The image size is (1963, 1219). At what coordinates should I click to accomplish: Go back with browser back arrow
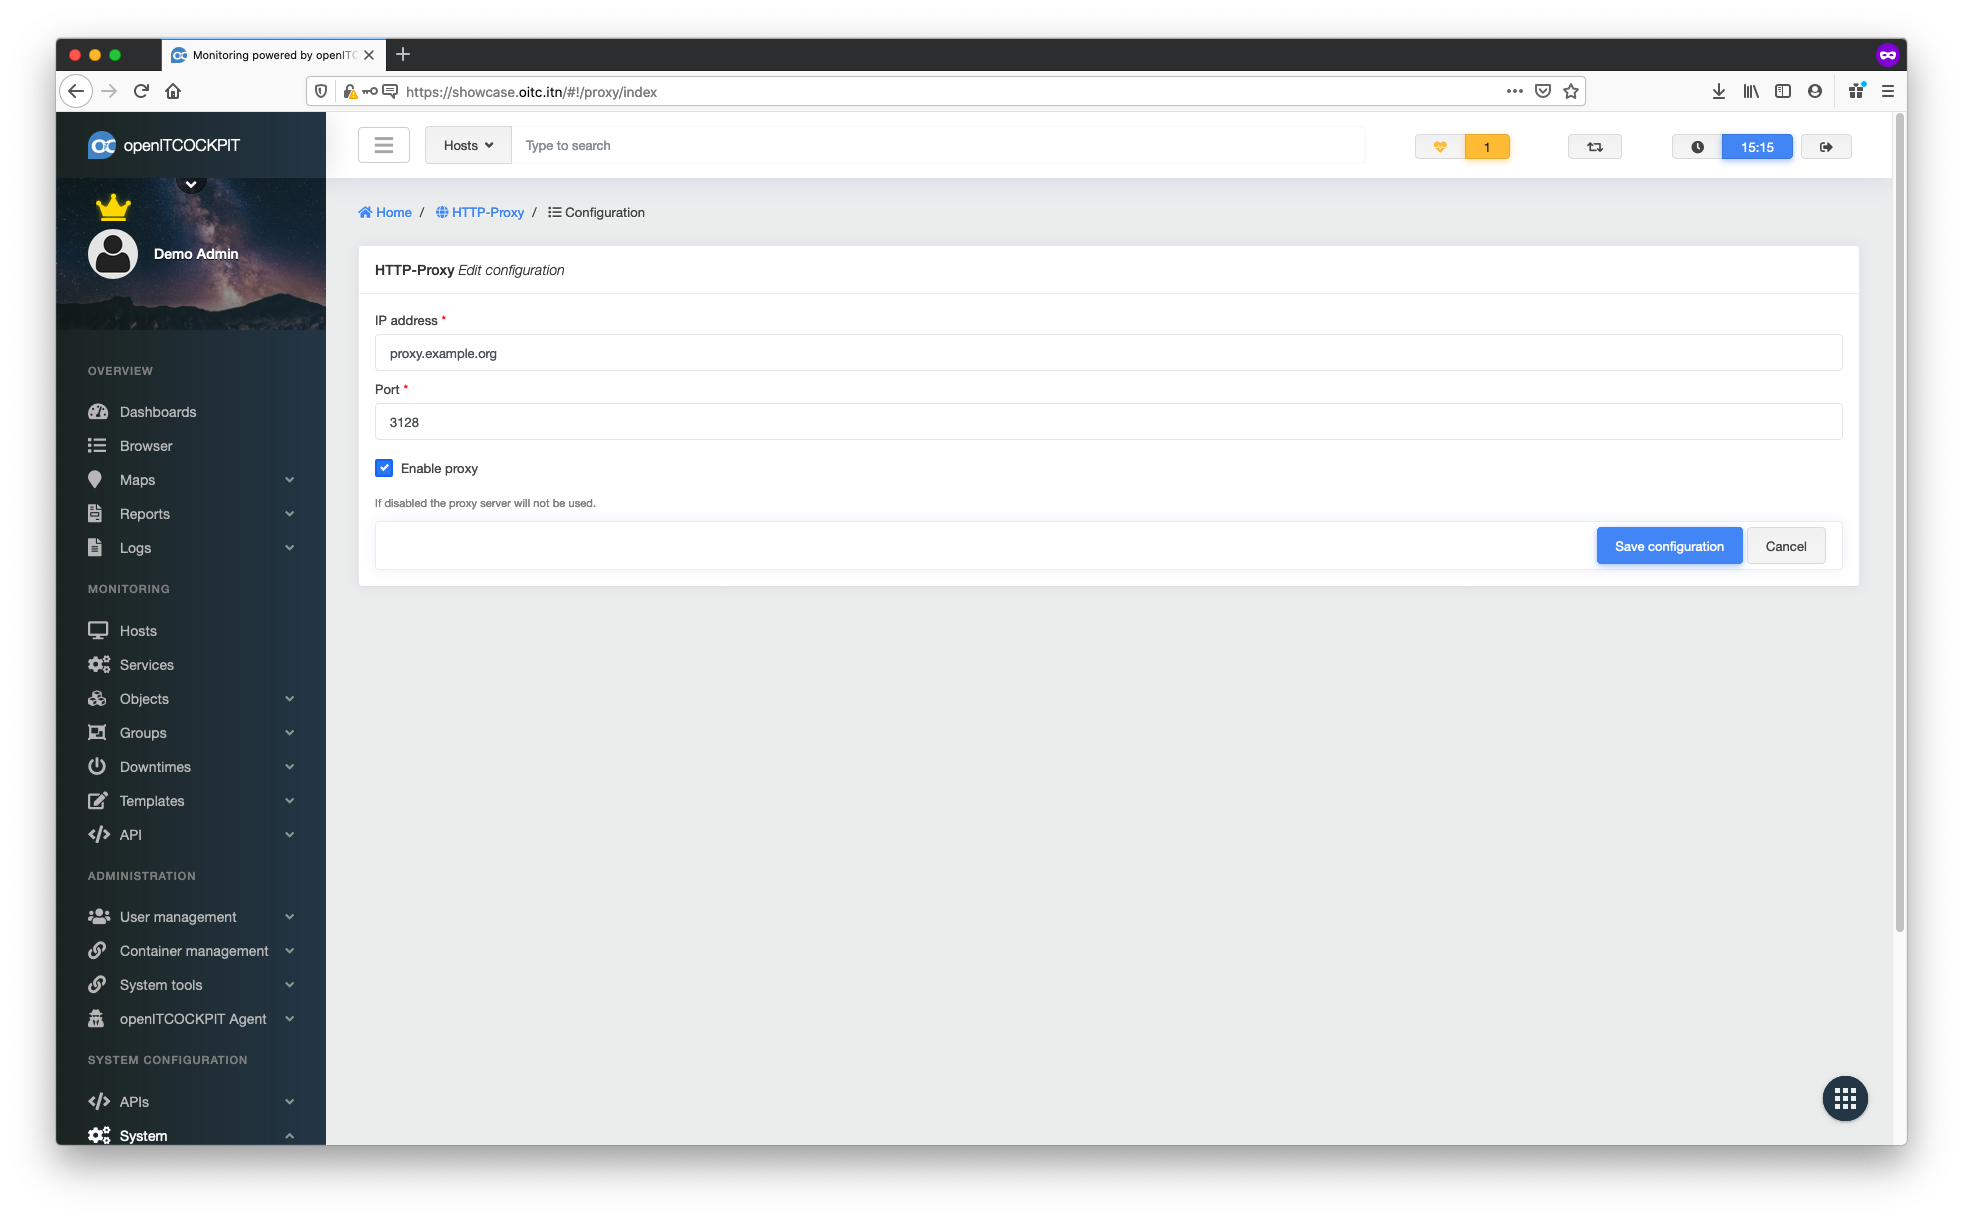(76, 91)
